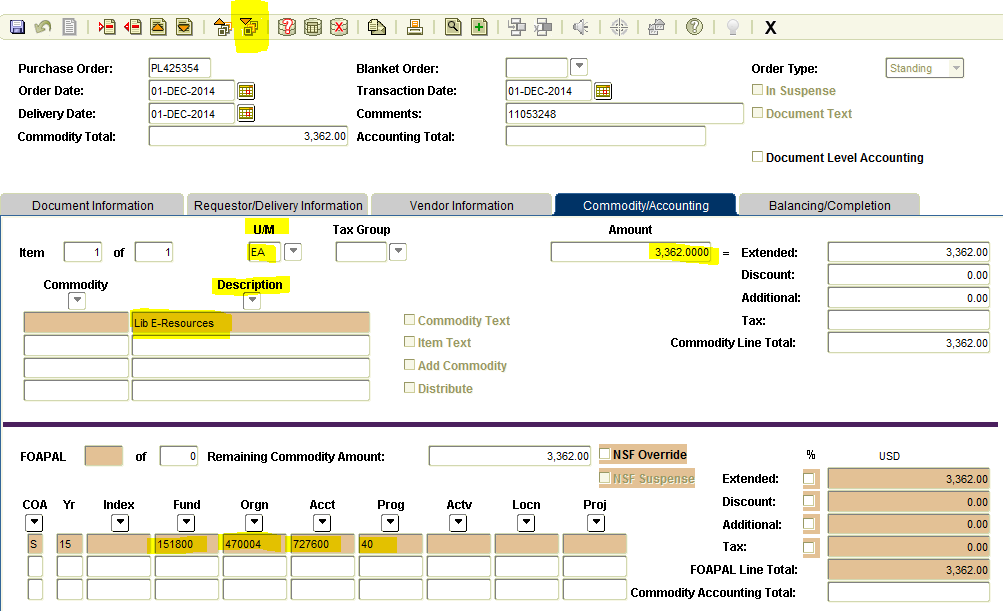The image size is (1003, 611).
Task: Open the COA lookup dropdown arrow
Action: coord(34,523)
